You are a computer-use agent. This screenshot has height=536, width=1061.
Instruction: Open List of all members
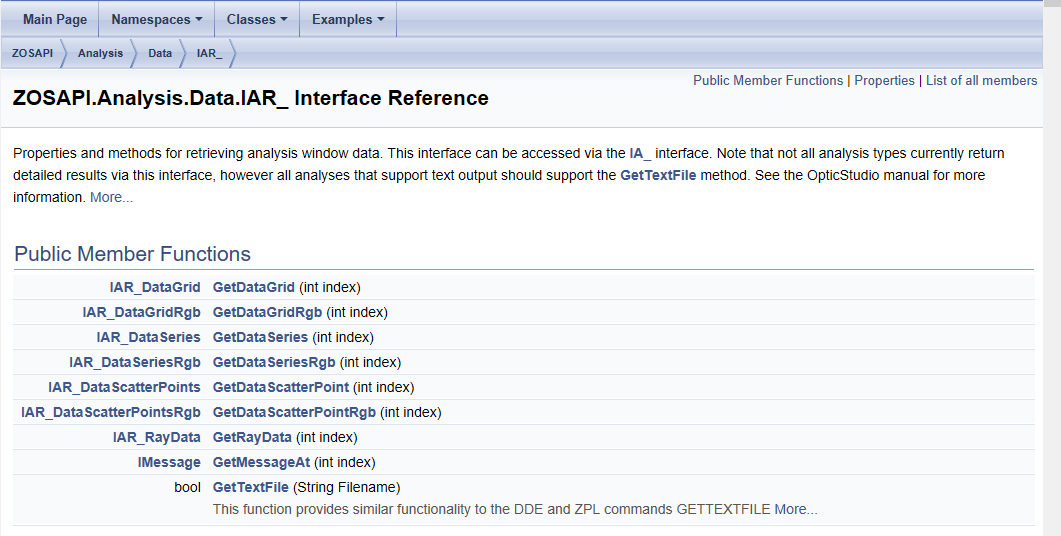point(981,81)
